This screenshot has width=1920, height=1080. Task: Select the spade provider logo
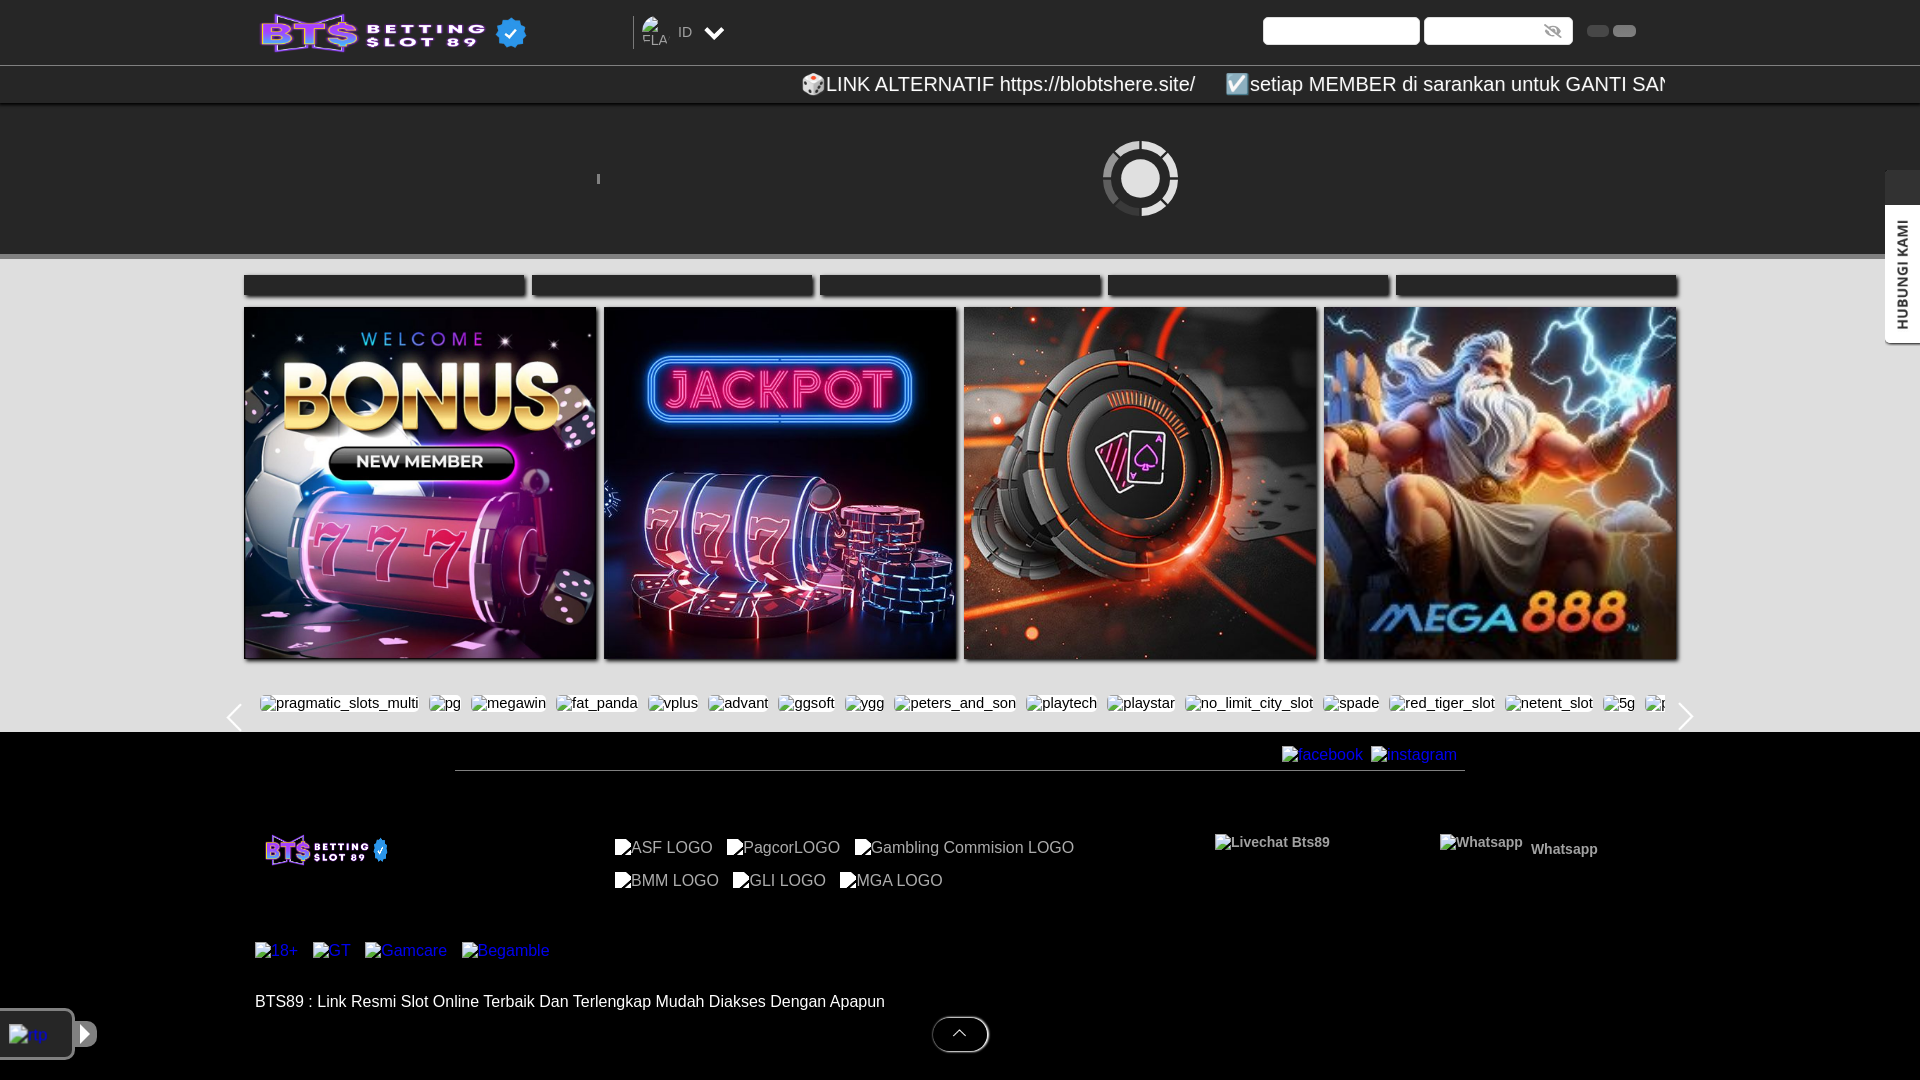(1351, 703)
